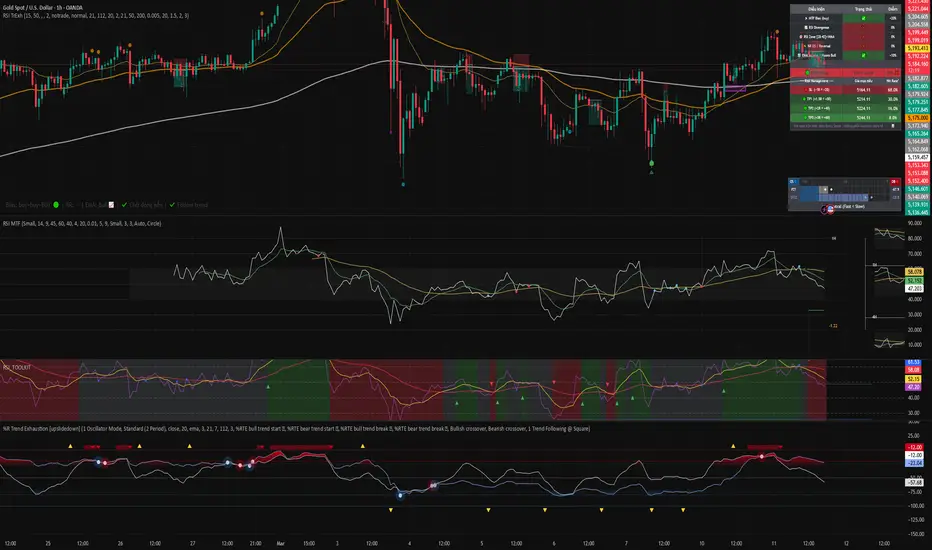932x550 pixels.
Task: Click the SL price 5164.11 cell
Action: click(x=864, y=90)
